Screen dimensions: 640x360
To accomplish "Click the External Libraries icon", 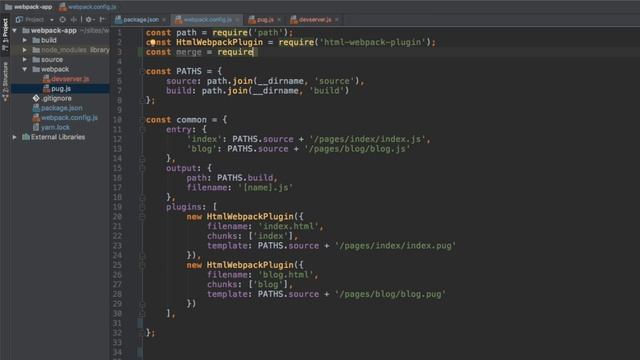I will (26, 137).
